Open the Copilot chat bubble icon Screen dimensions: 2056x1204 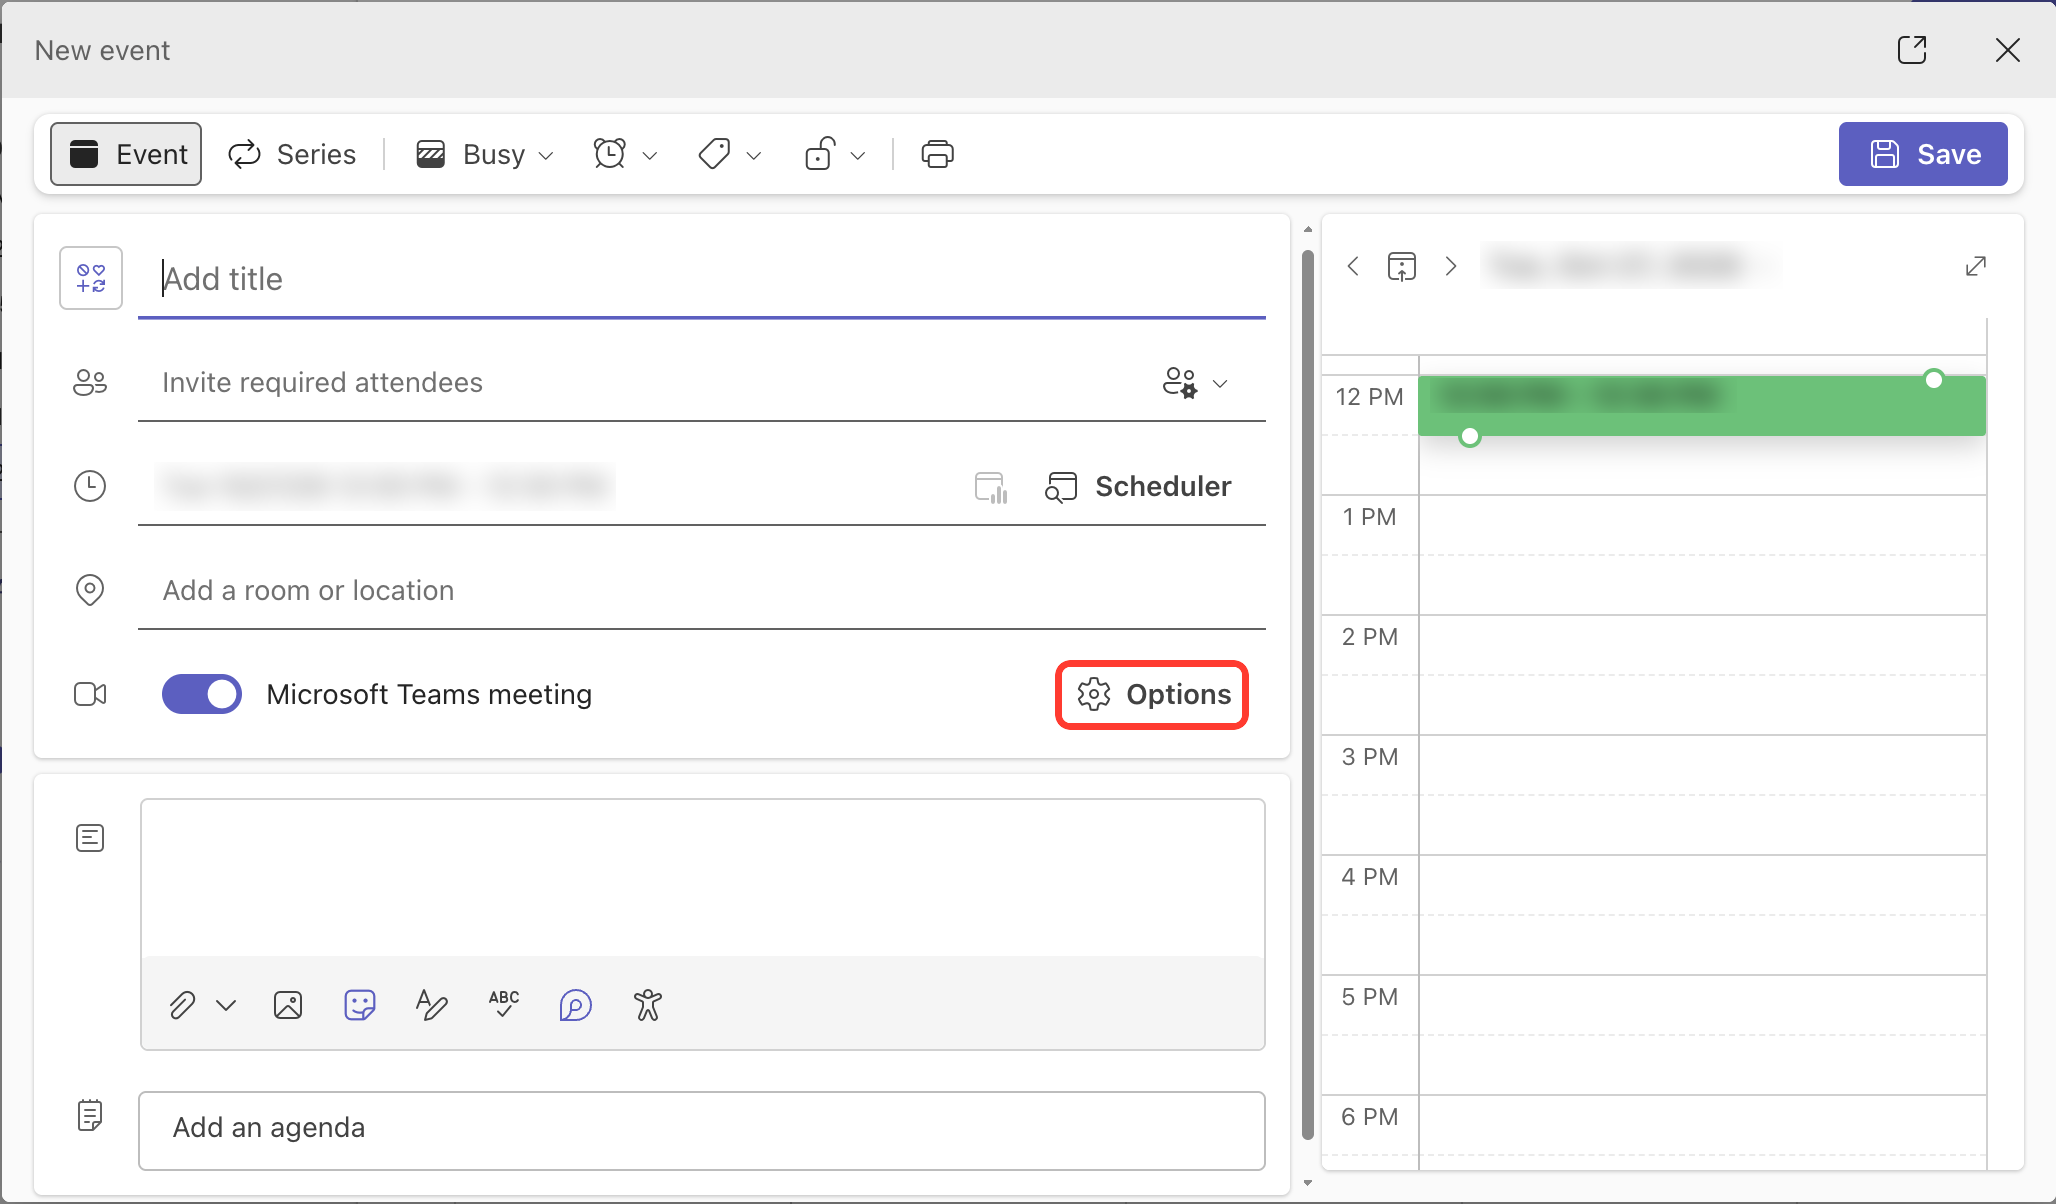coord(576,1005)
